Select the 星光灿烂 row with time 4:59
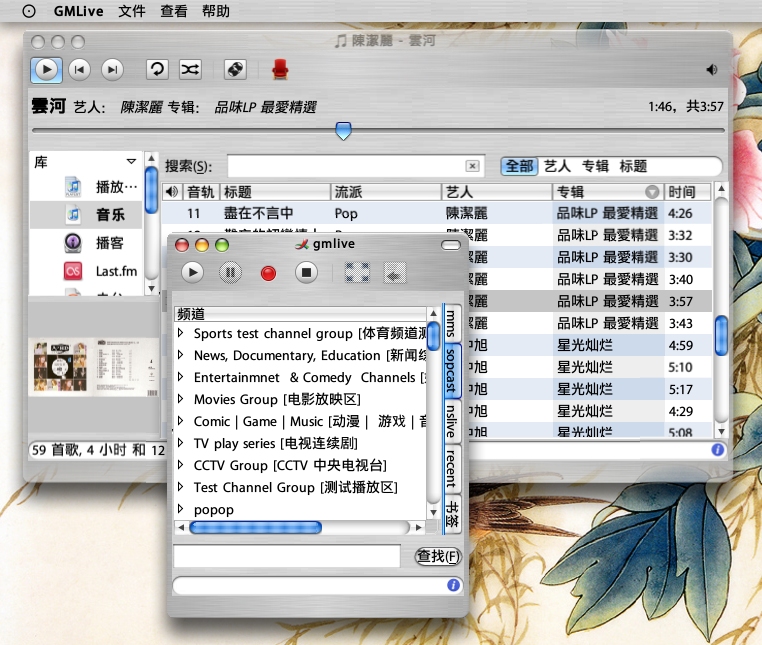The width and height of the screenshot is (762, 645). (590, 345)
